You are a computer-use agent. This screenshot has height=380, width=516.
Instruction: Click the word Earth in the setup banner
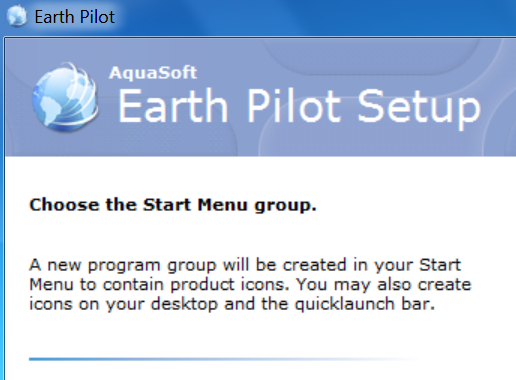pyautogui.click(x=173, y=107)
